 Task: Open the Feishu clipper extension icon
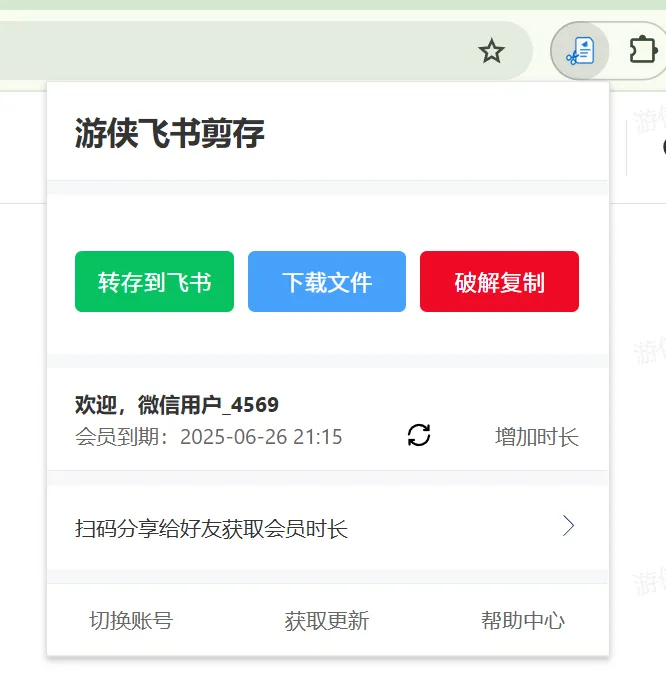[580, 51]
